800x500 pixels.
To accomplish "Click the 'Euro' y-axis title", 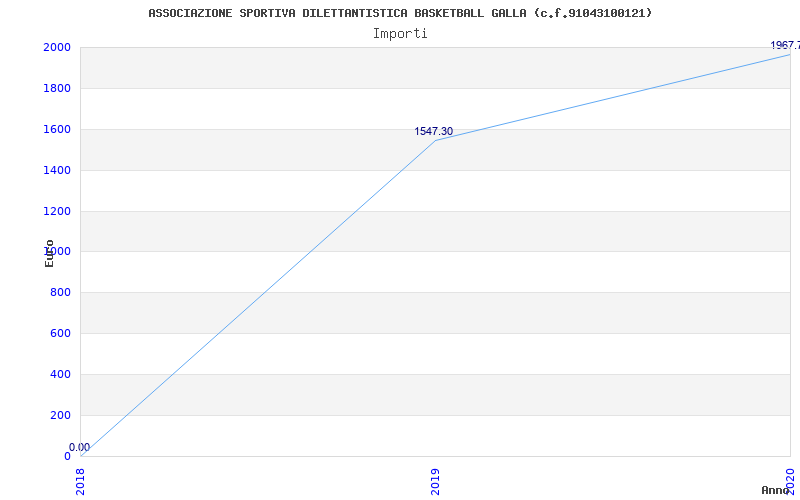I will click(x=49, y=253).
